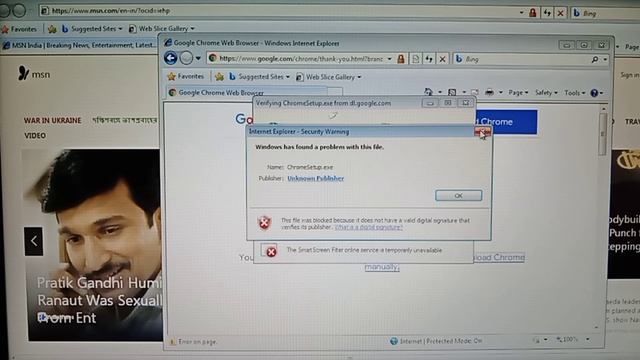The width and height of the screenshot is (640, 360).
Task: Open Web Slice Gallery in the MSN window
Action: (x=162, y=29)
